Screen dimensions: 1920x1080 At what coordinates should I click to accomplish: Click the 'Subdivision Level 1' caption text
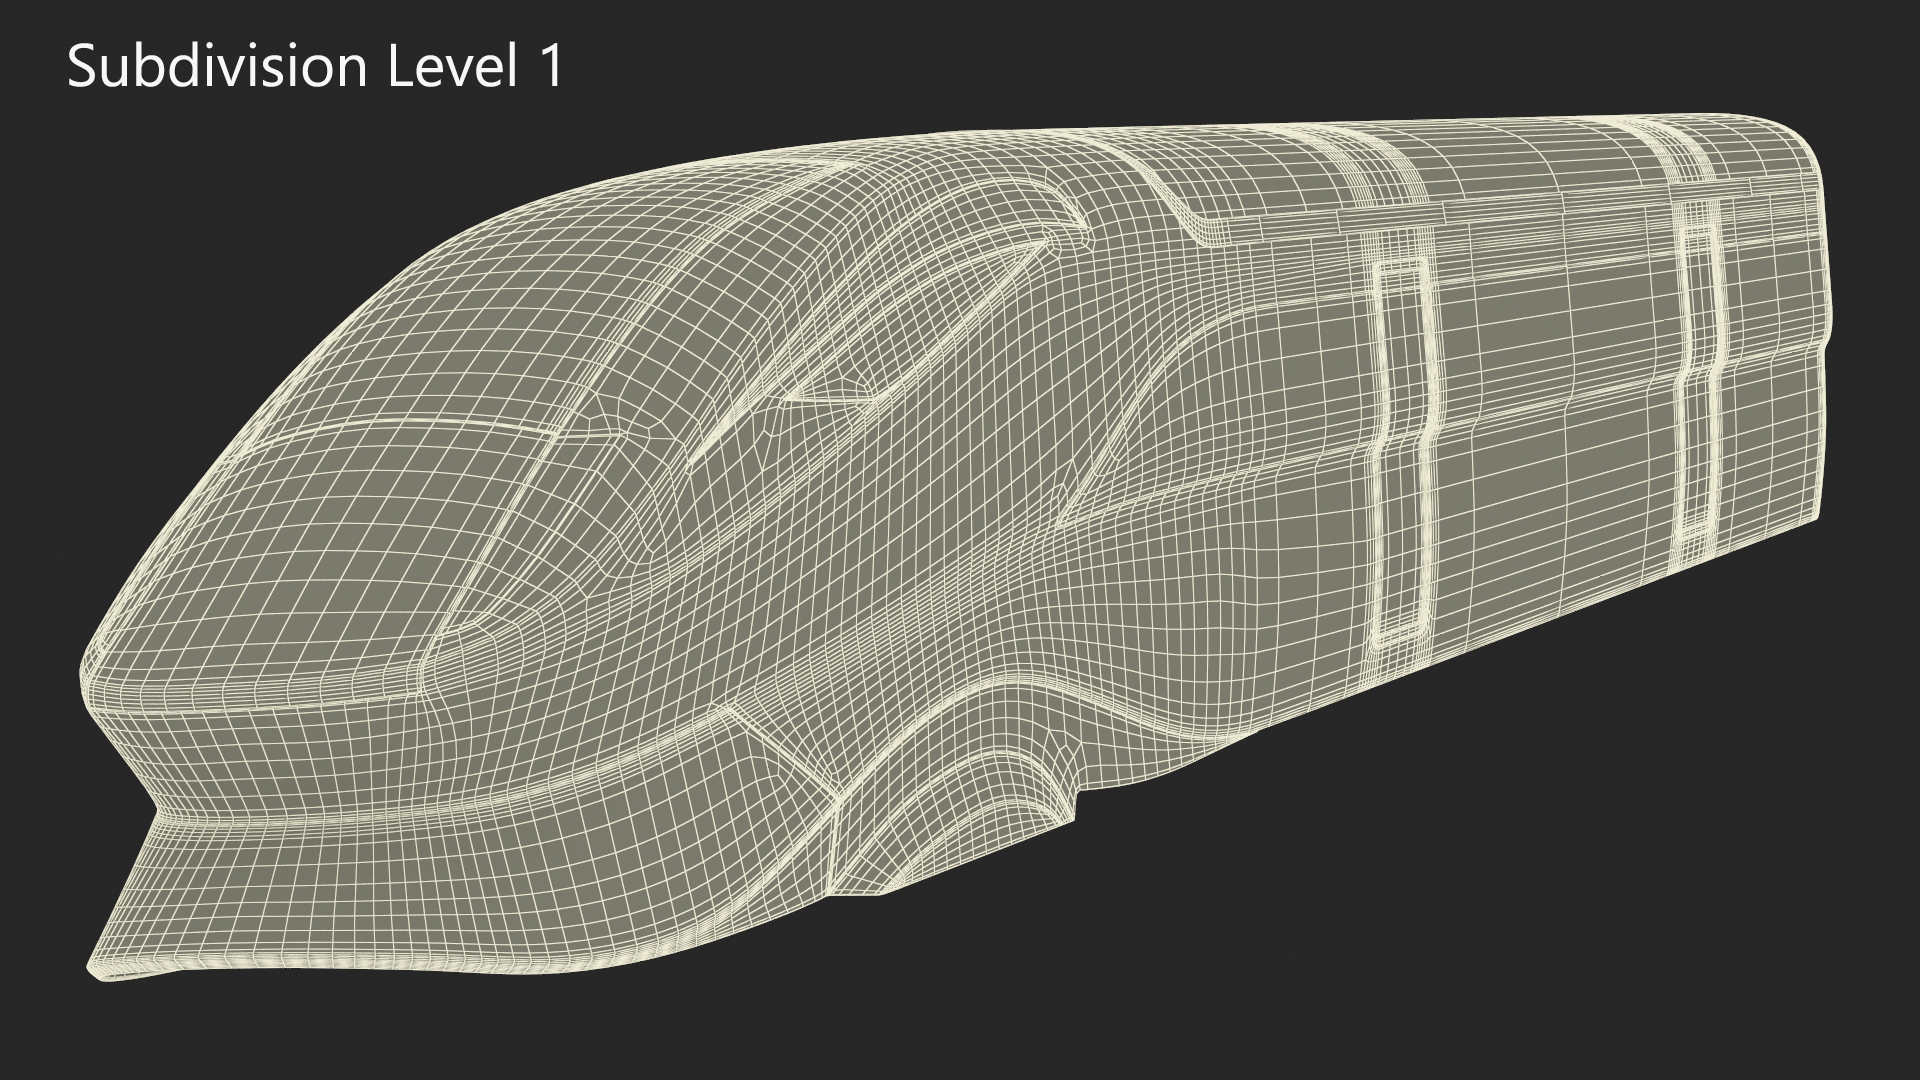coord(316,67)
